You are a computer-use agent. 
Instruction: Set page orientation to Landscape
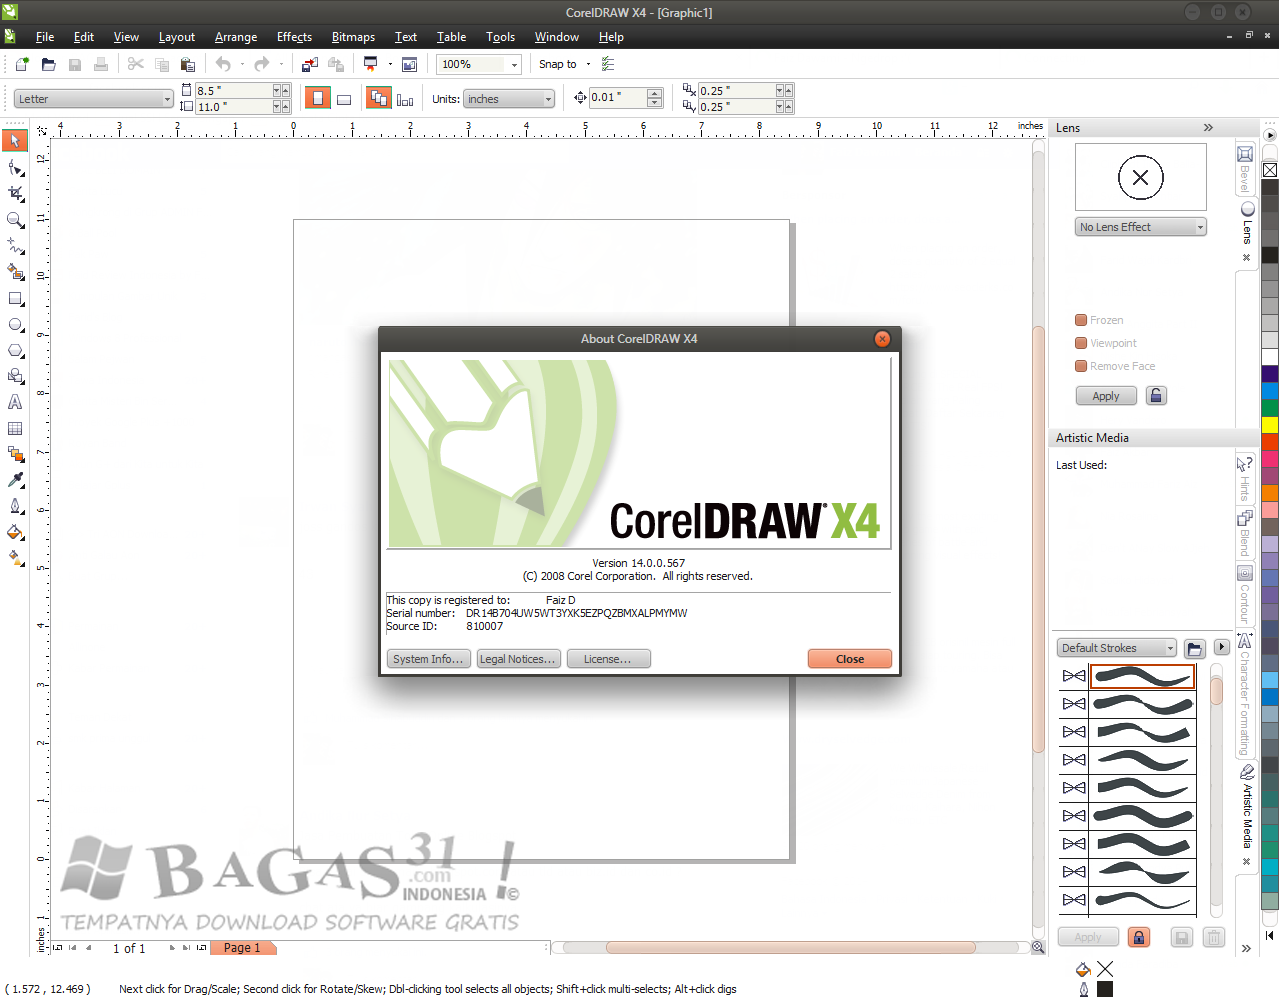344,98
